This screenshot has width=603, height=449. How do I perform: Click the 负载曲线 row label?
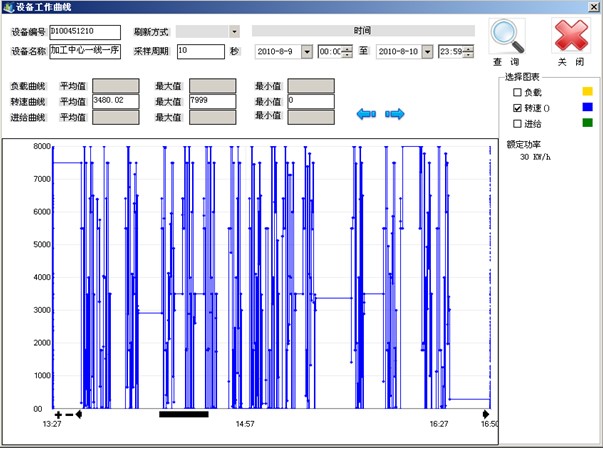pos(28,86)
